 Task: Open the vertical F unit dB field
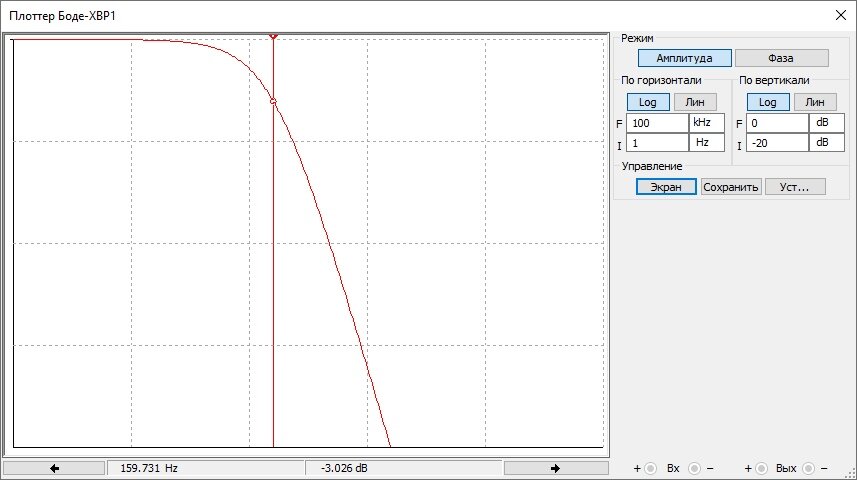[827, 123]
